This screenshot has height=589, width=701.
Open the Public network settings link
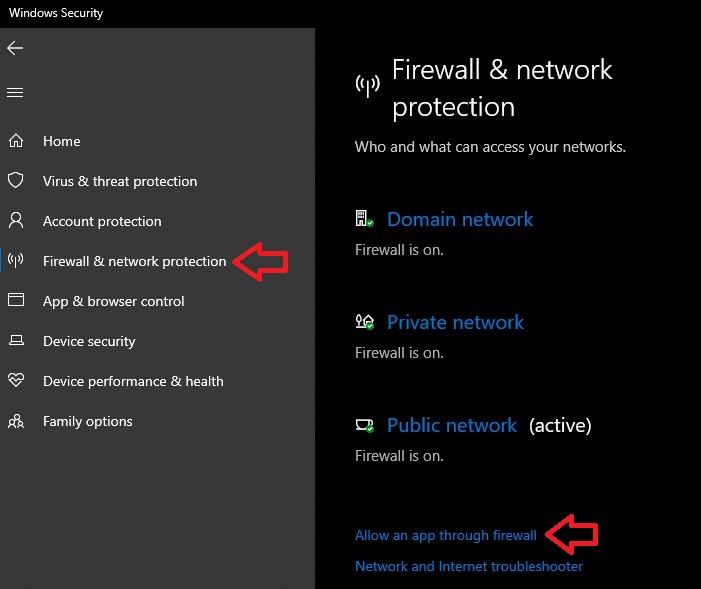[x=452, y=425]
